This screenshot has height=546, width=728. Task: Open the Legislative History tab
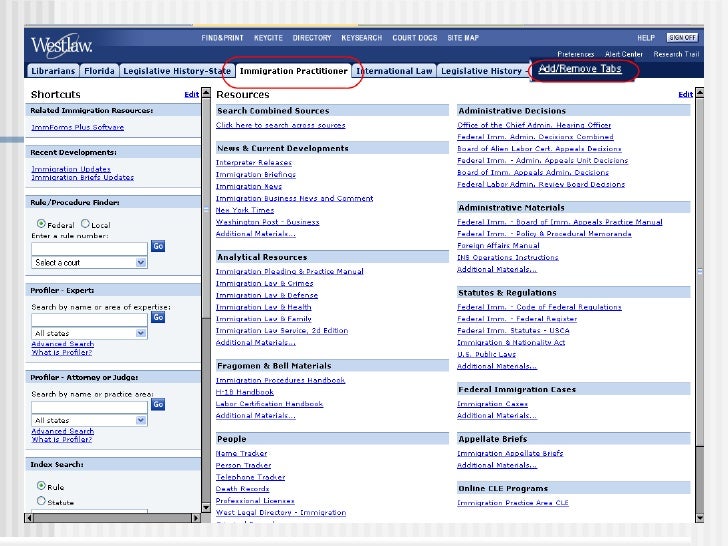point(481,71)
